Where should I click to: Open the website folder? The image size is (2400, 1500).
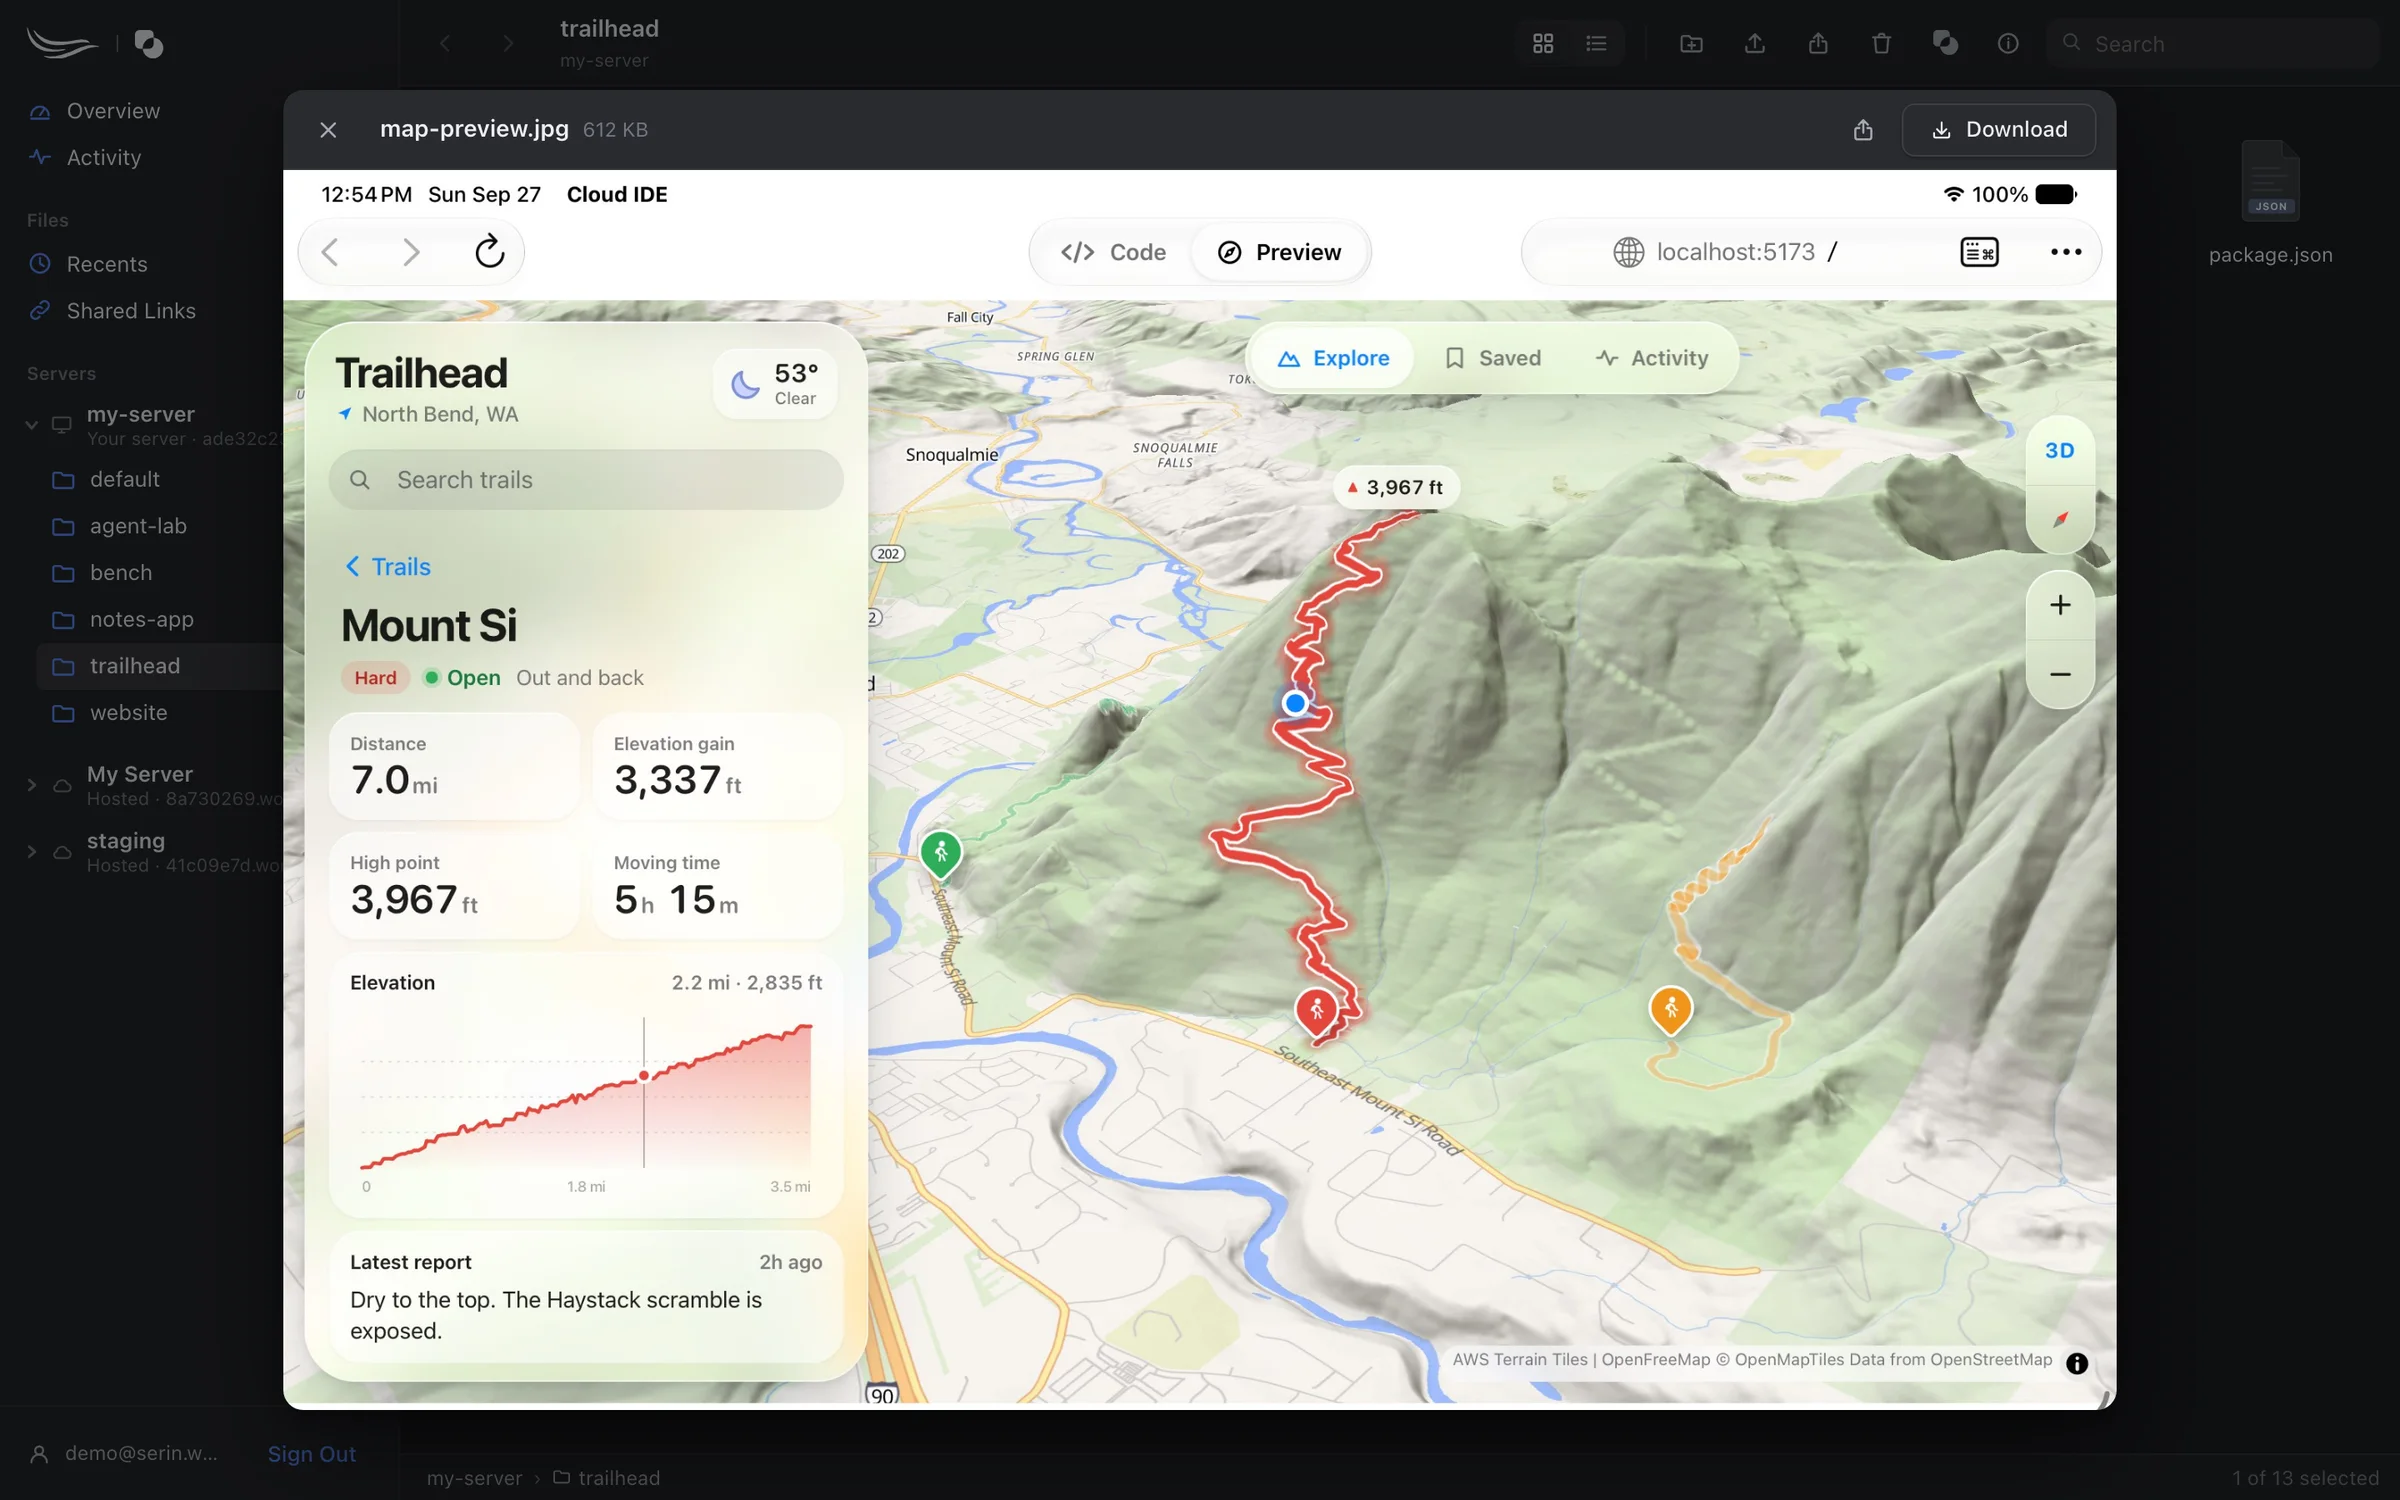[129, 713]
